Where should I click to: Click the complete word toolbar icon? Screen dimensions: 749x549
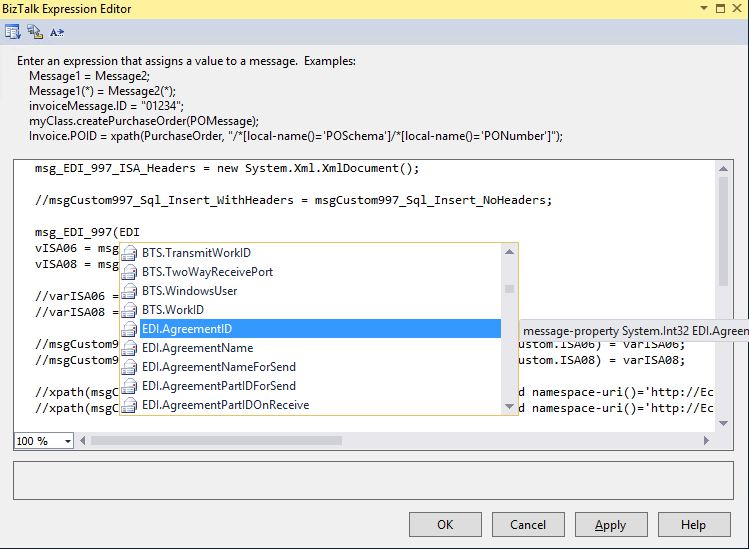(57, 32)
